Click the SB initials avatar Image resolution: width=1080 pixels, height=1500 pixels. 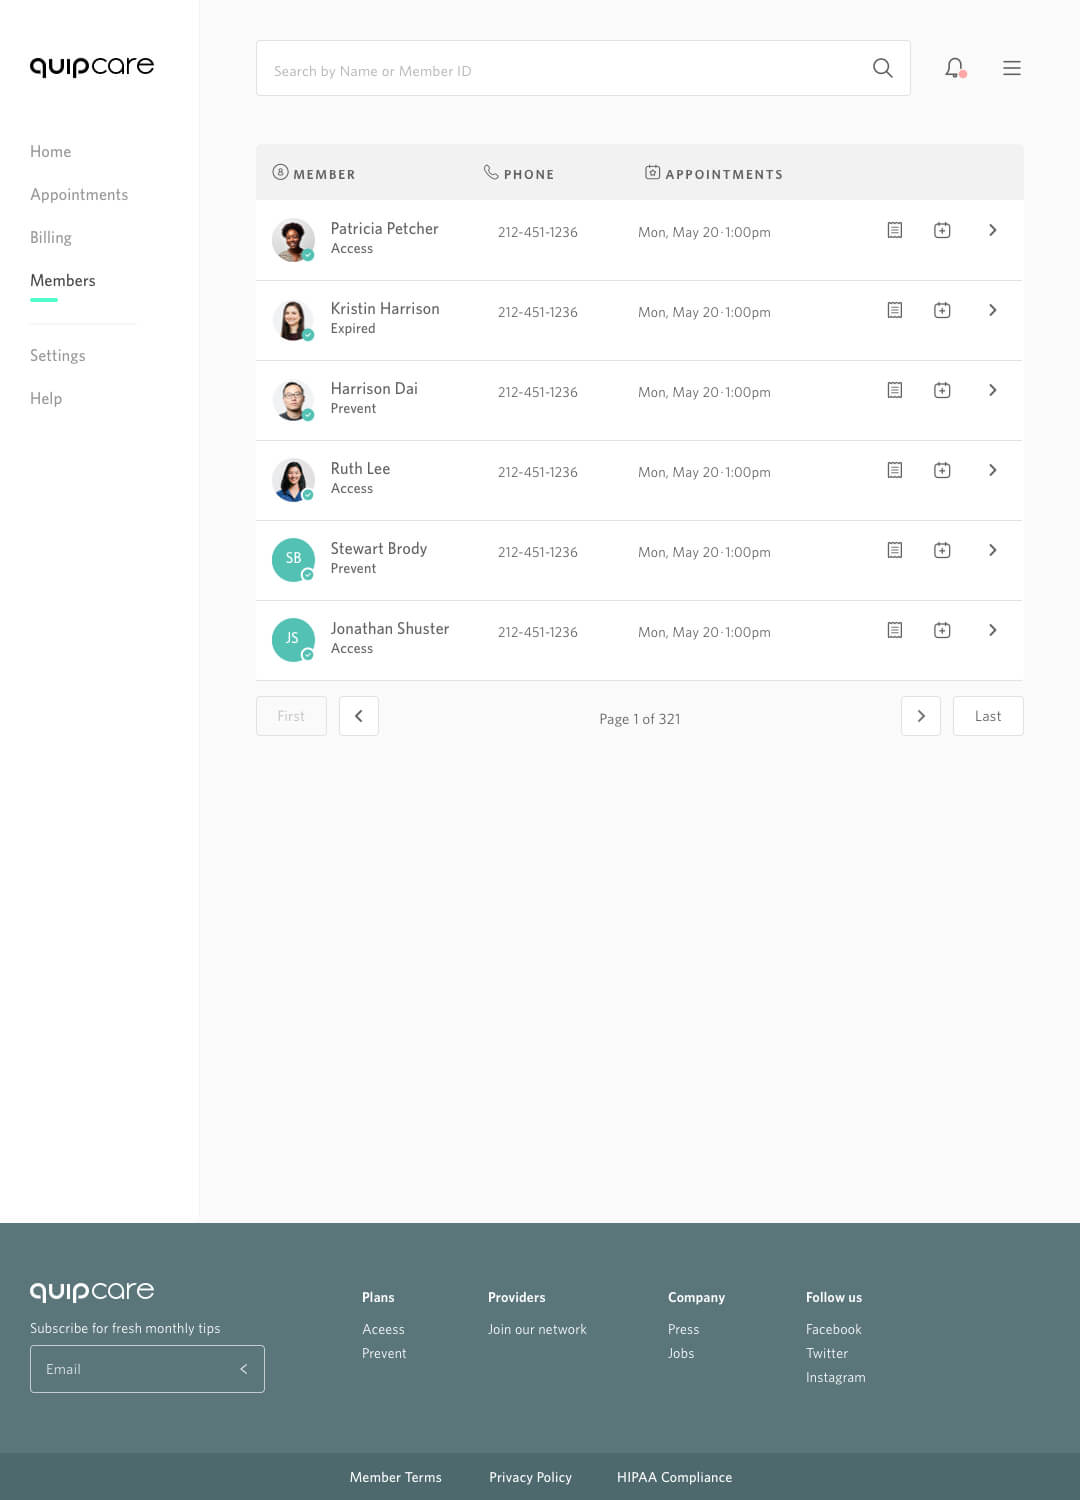click(293, 560)
